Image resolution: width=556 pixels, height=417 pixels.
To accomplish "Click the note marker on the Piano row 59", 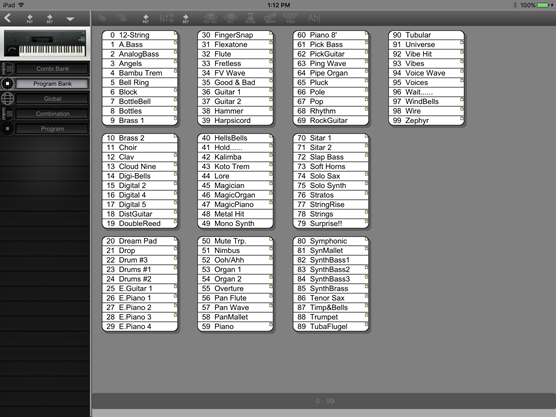I will click(271, 324).
